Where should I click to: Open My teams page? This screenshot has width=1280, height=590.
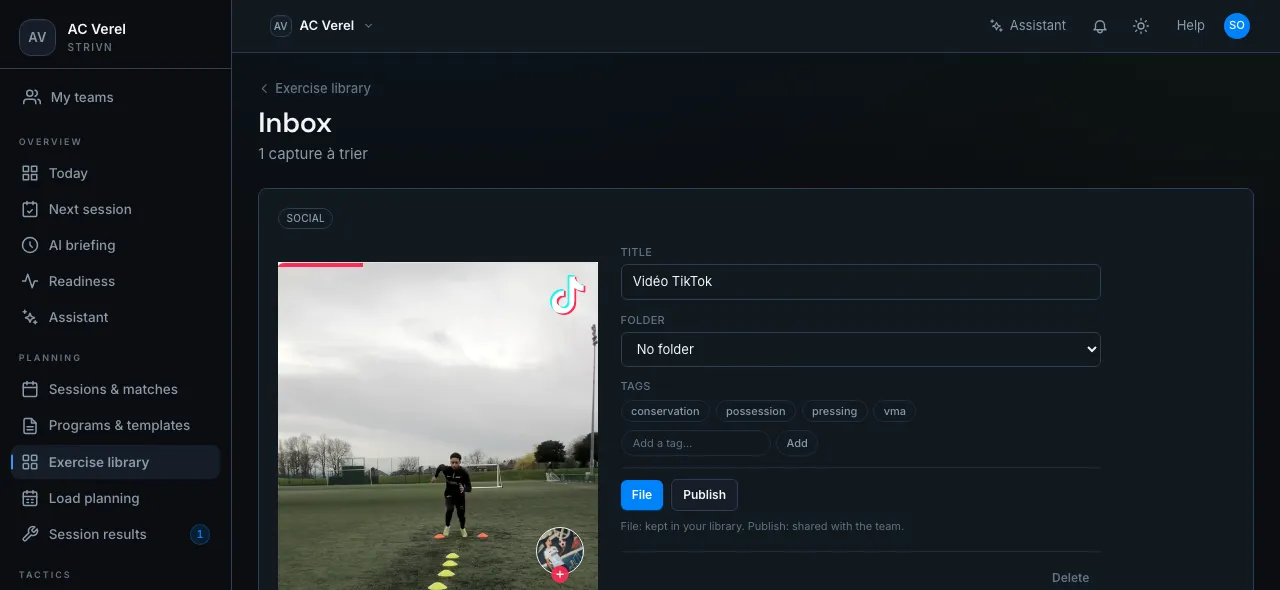pyautogui.click(x=116, y=97)
